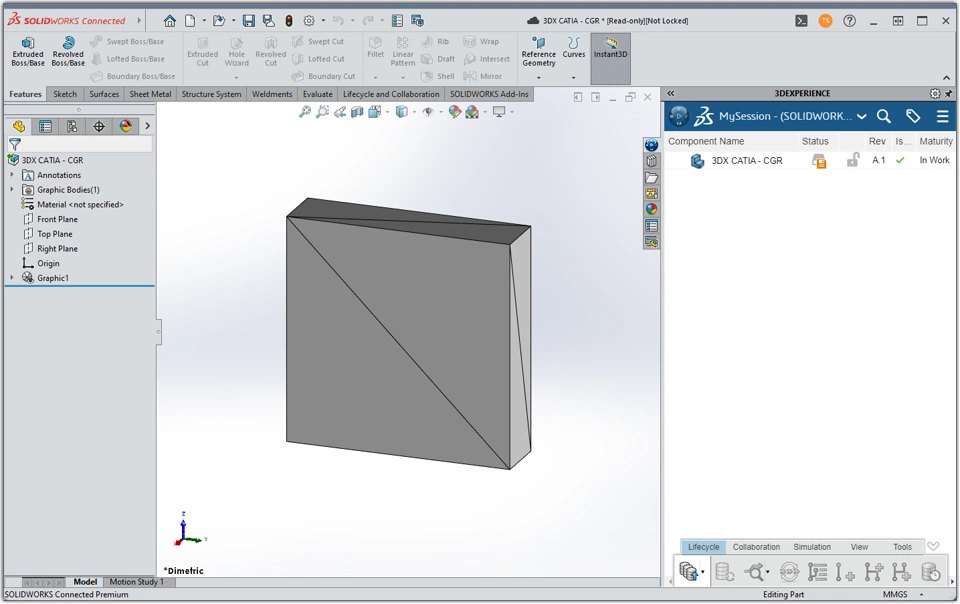Switch to the Sketch tab

pos(65,94)
